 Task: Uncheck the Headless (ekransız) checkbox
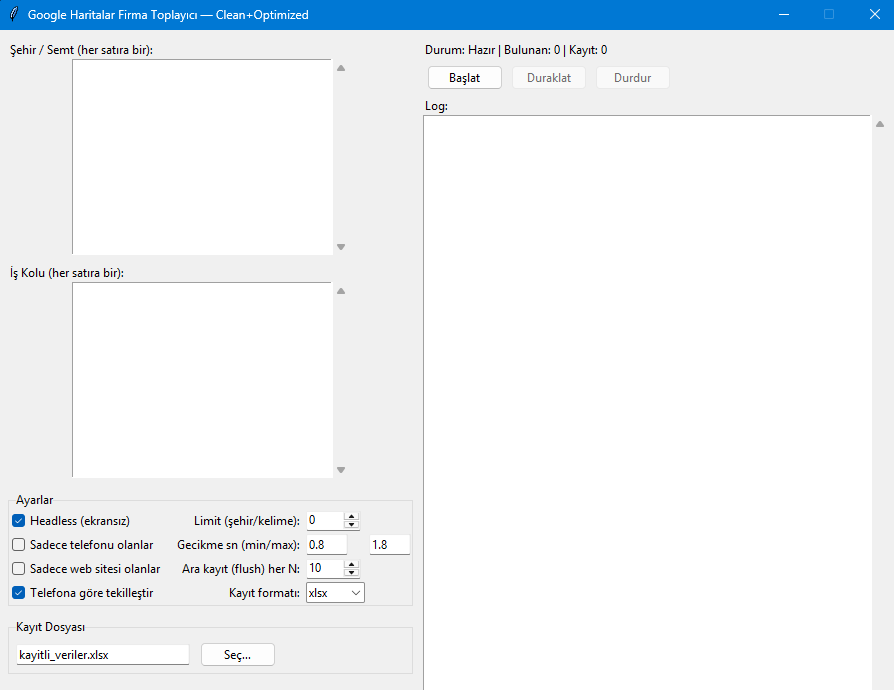click(x=19, y=521)
